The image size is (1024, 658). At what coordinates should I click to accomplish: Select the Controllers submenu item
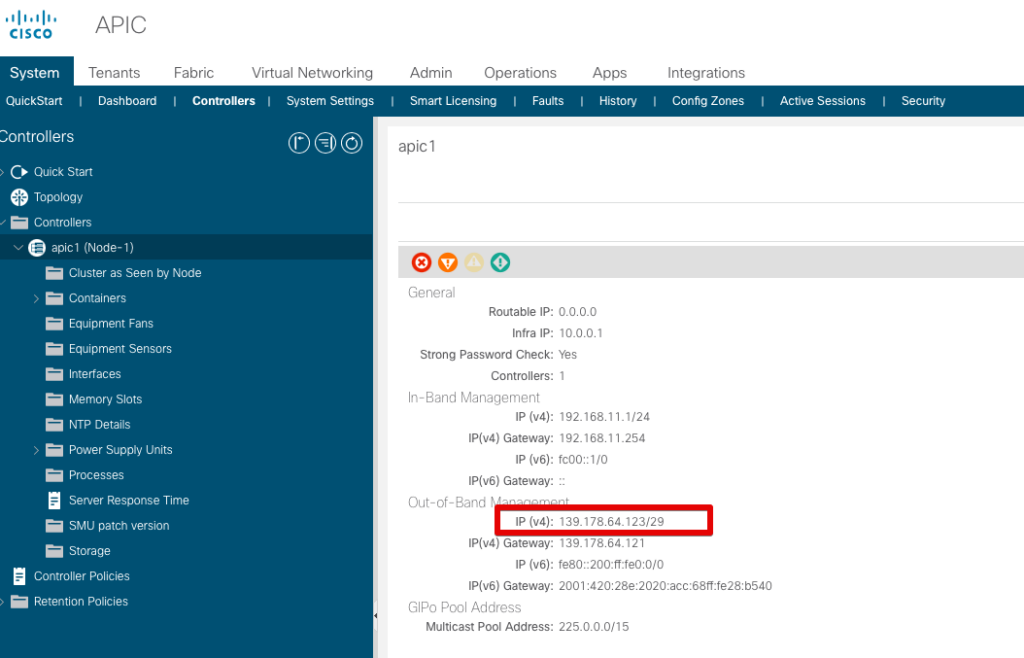click(223, 101)
